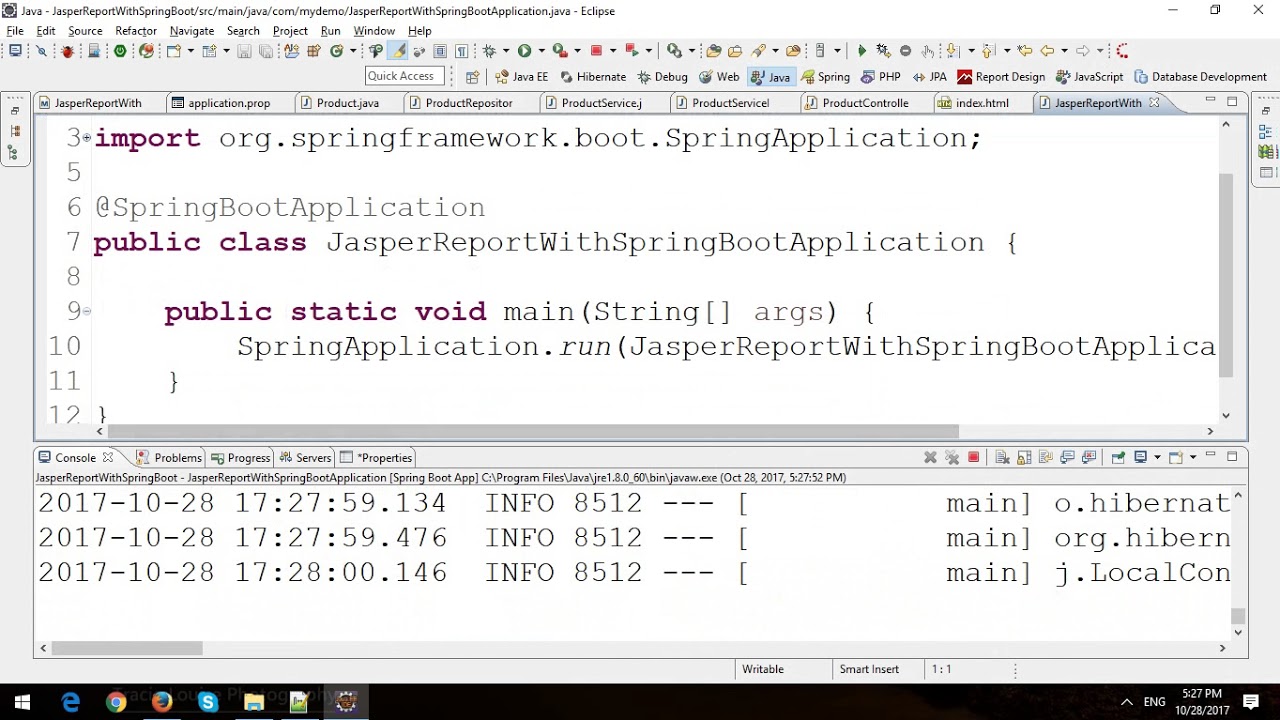Click the Save icon in the toolbar
This screenshot has height=720, width=1280.
point(244,50)
